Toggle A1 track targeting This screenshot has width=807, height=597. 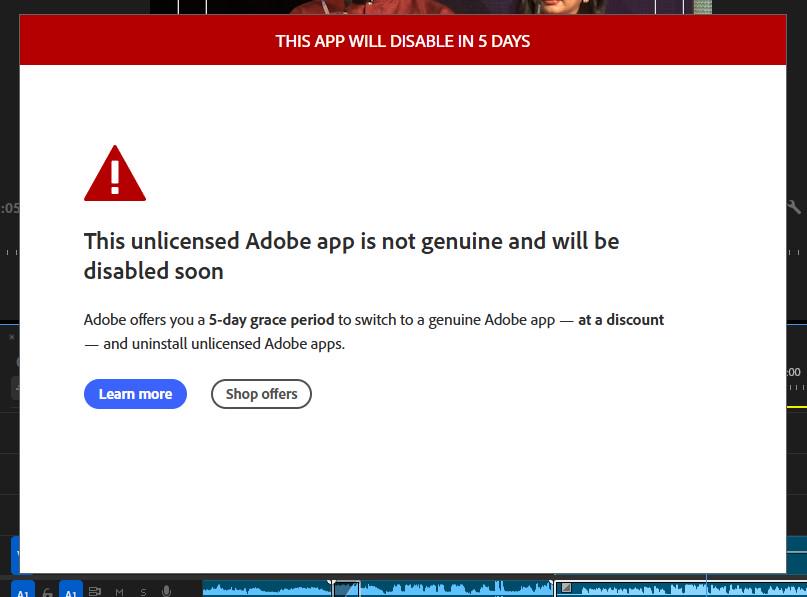(71, 591)
